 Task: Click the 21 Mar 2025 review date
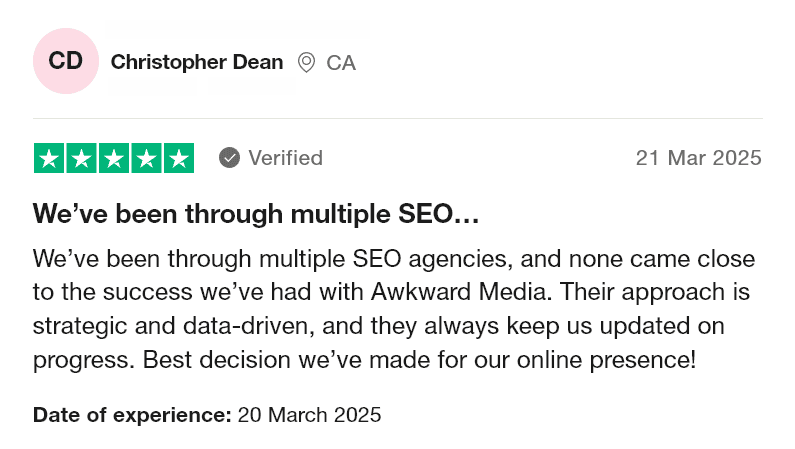(699, 158)
